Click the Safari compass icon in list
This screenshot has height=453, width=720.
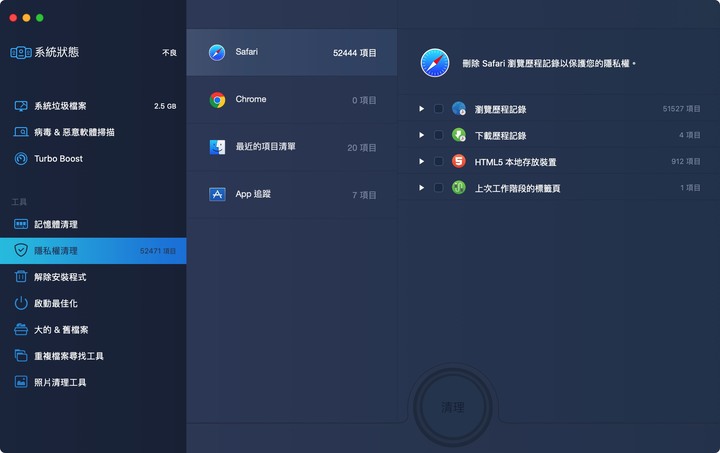pos(217,53)
